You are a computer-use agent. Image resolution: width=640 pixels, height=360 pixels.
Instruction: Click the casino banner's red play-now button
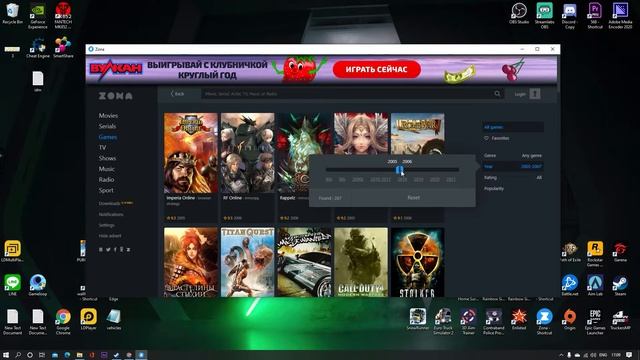point(376,69)
